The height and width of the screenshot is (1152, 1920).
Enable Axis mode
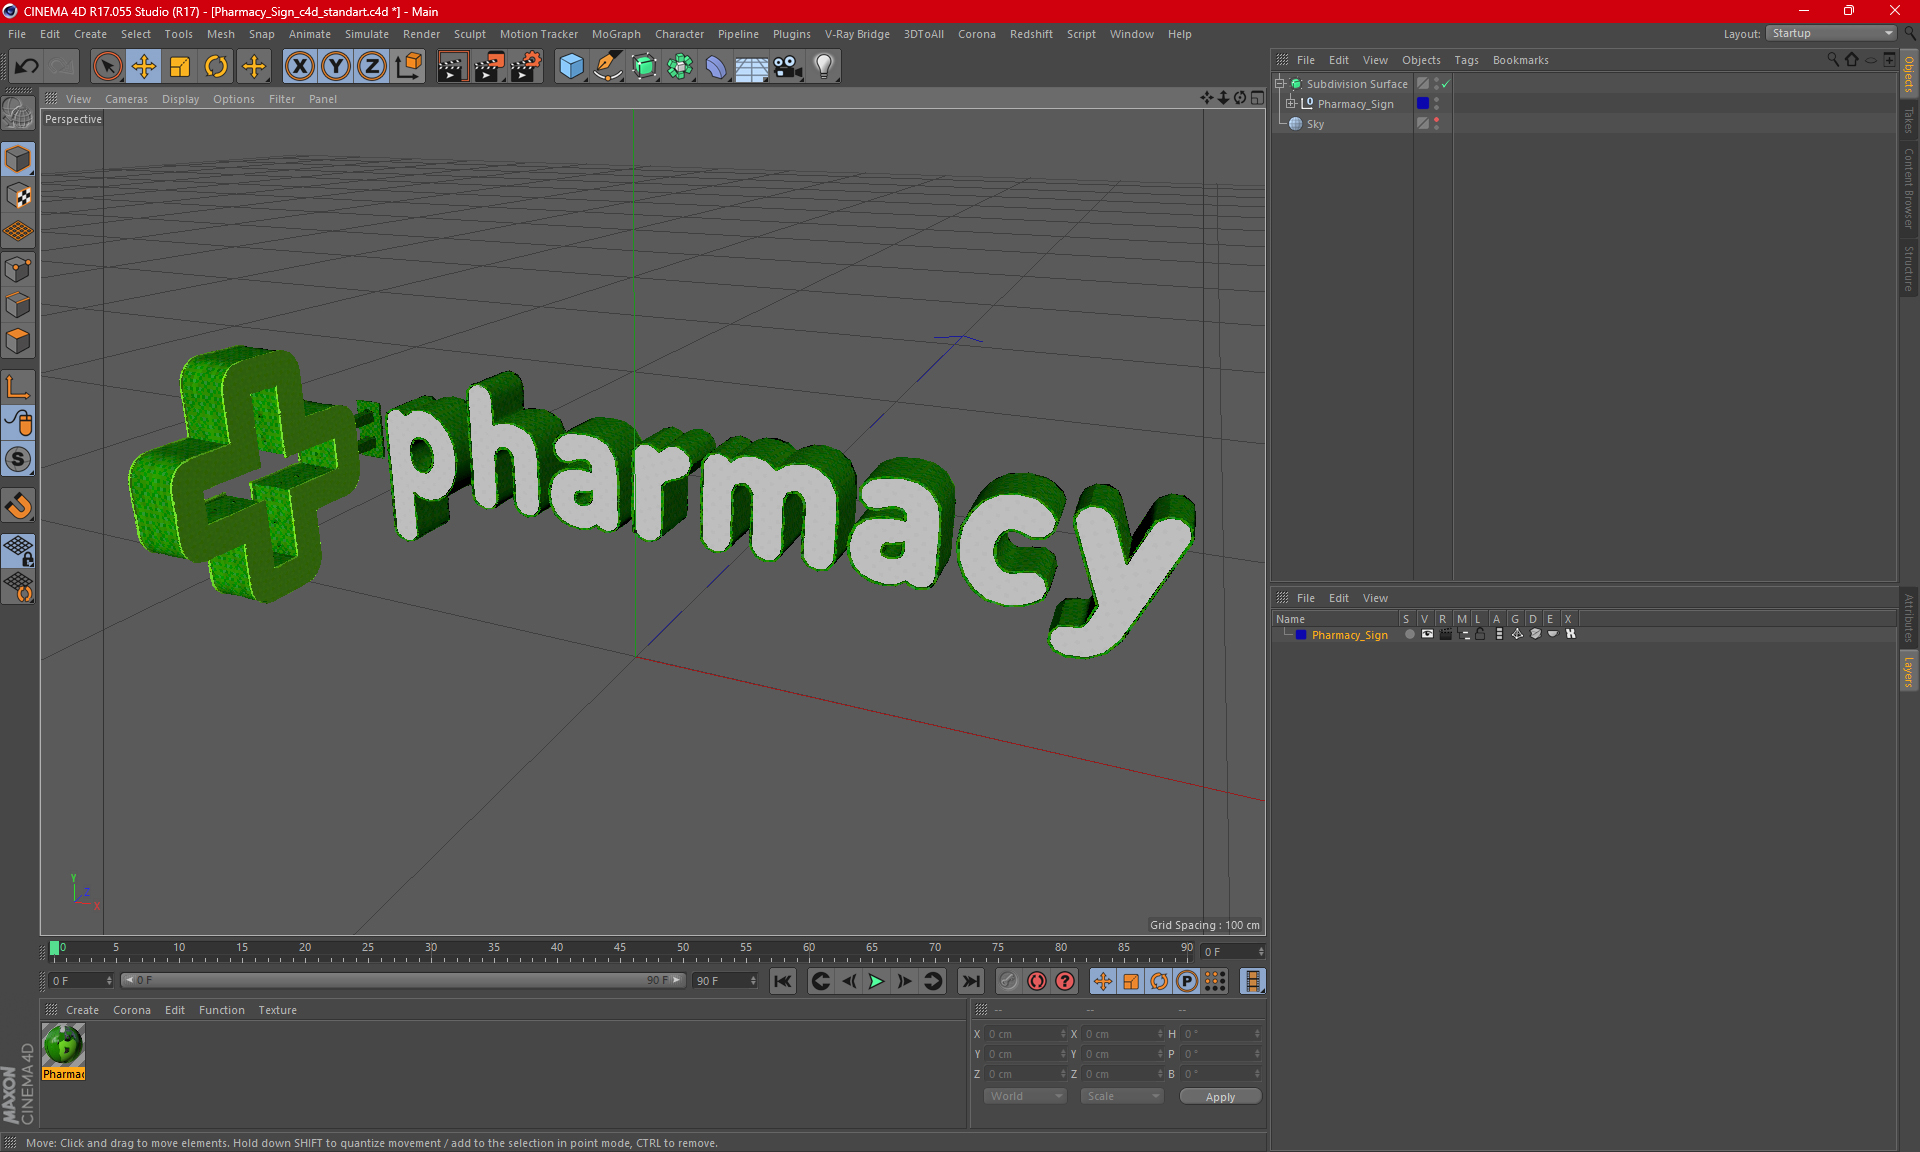pos(18,387)
